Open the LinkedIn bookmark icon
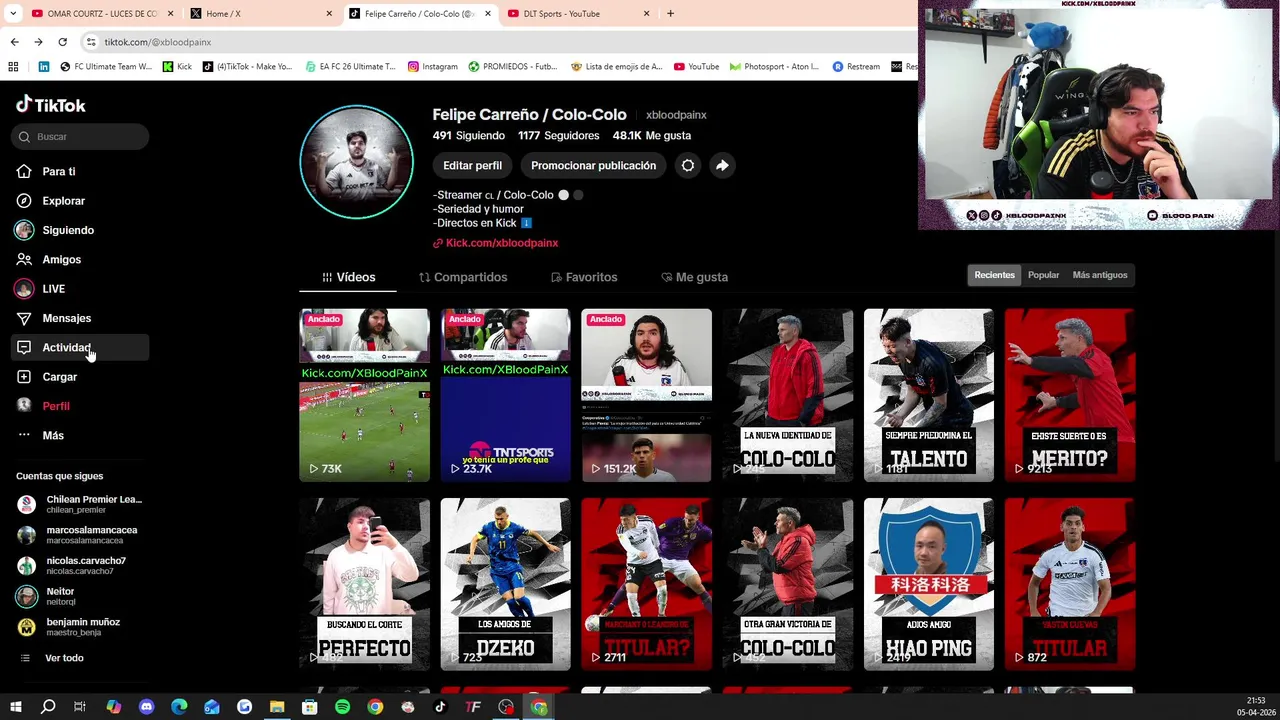Image resolution: width=1280 pixels, height=720 pixels. click(43, 67)
